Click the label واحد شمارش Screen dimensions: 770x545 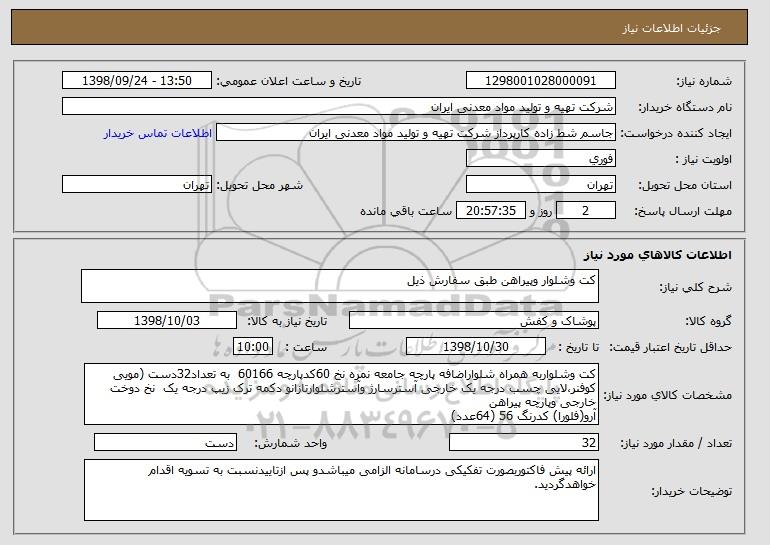(x=291, y=443)
